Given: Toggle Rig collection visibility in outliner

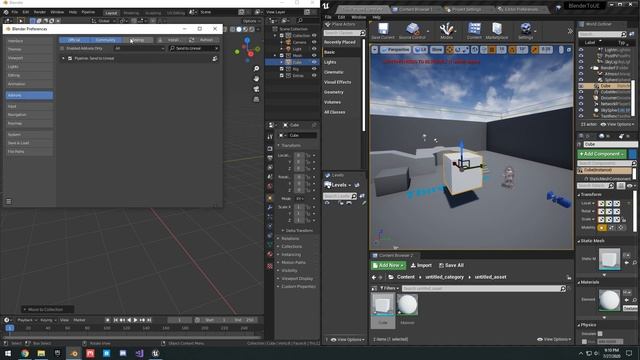Looking at the screenshot, I should 314,69.
